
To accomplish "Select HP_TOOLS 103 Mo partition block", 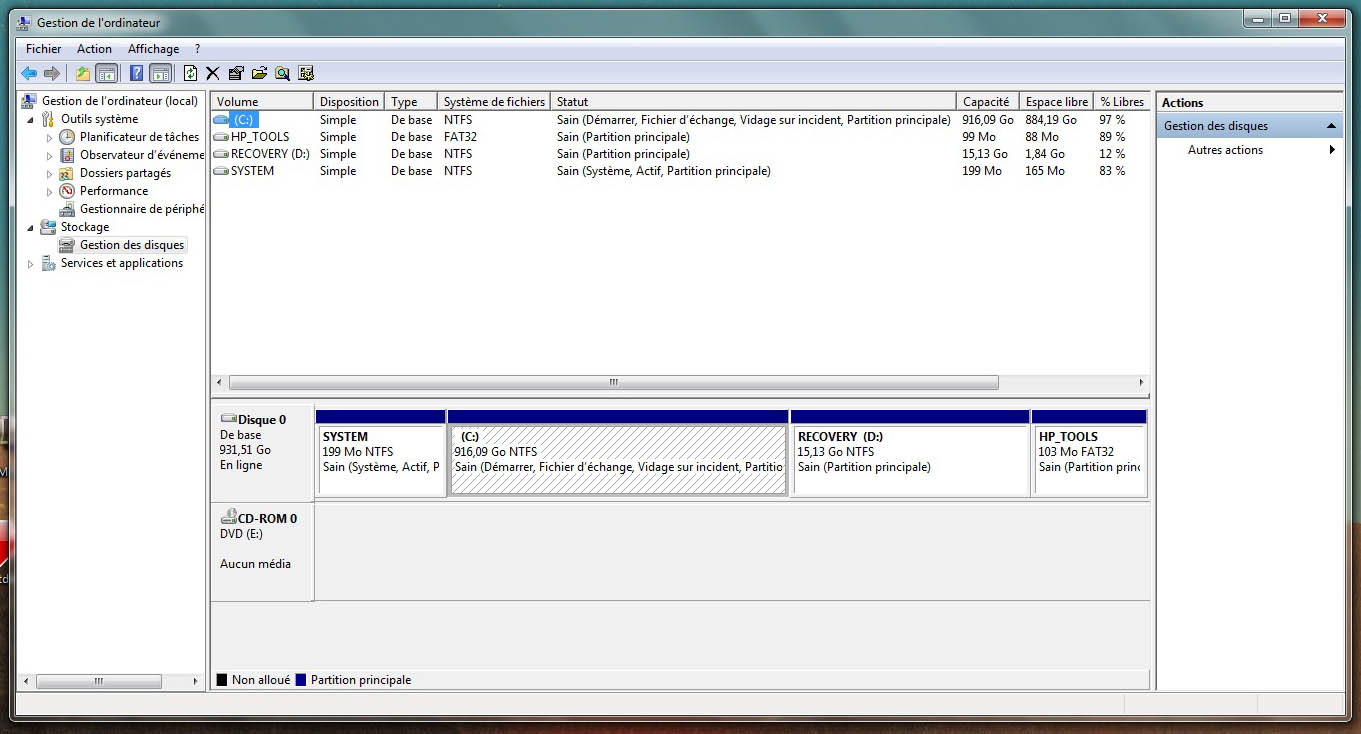I will coord(1090,452).
